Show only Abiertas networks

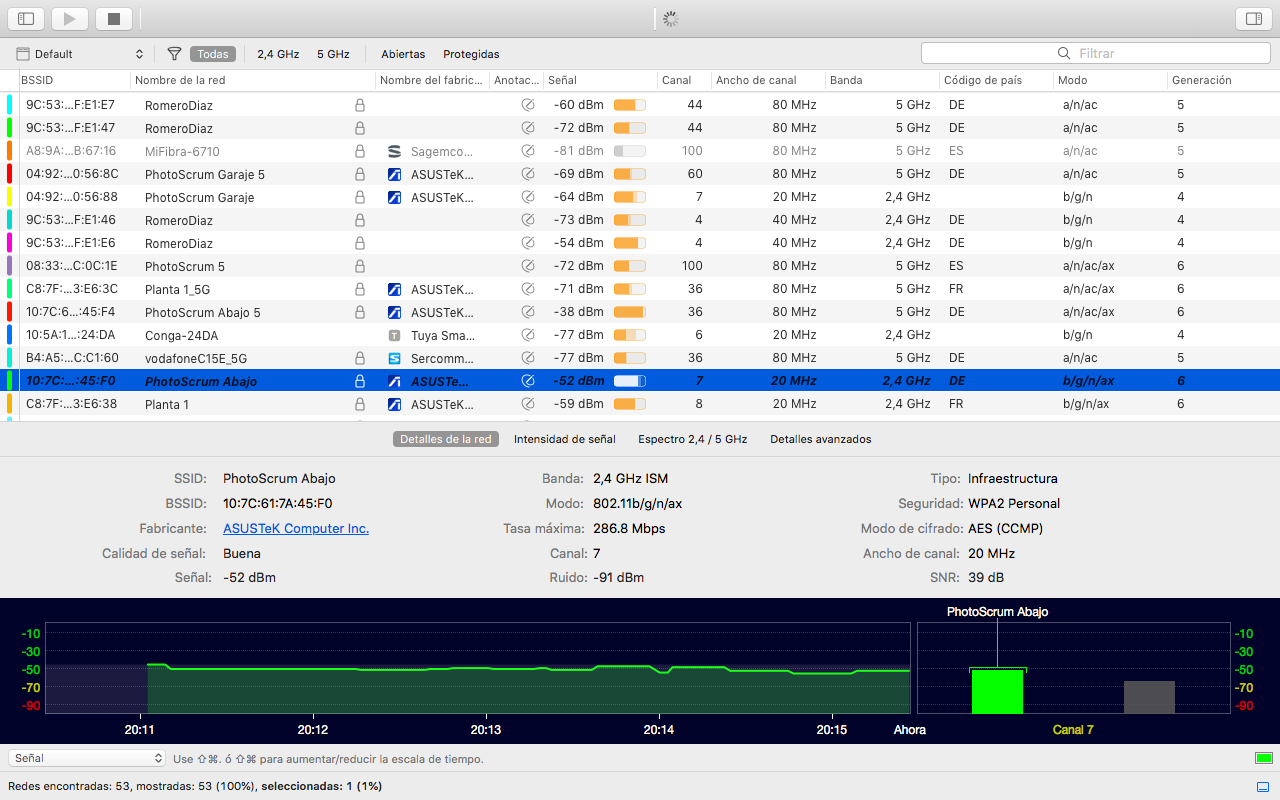point(403,54)
